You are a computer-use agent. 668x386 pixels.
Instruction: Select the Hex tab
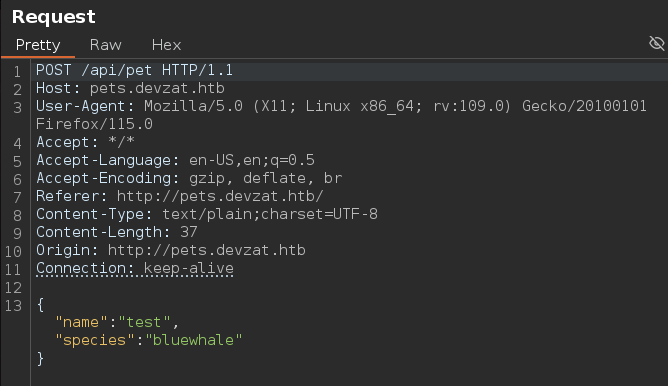point(166,45)
